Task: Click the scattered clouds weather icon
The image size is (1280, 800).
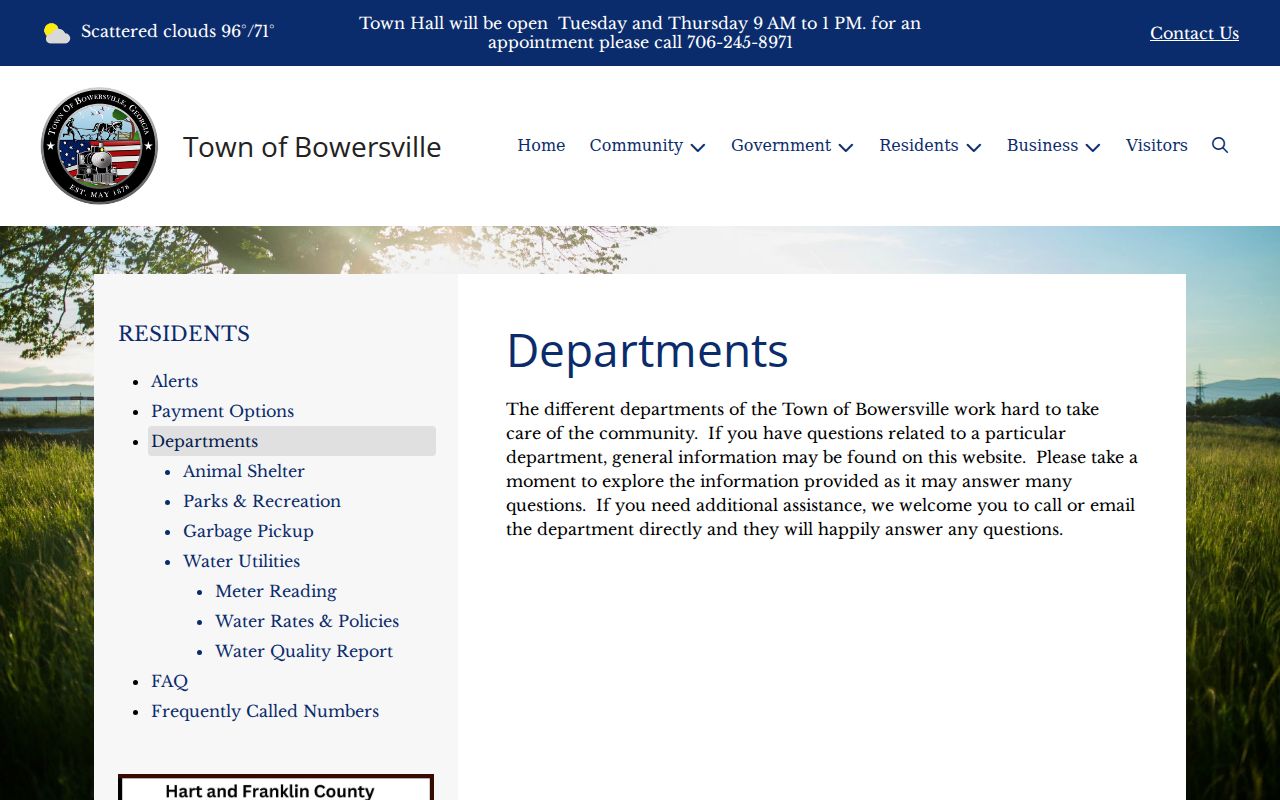Action: pyautogui.click(x=57, y=33)
